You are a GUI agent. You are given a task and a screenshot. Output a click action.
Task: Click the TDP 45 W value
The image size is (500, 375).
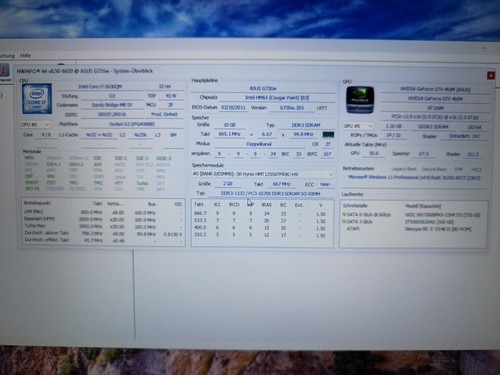171,96
